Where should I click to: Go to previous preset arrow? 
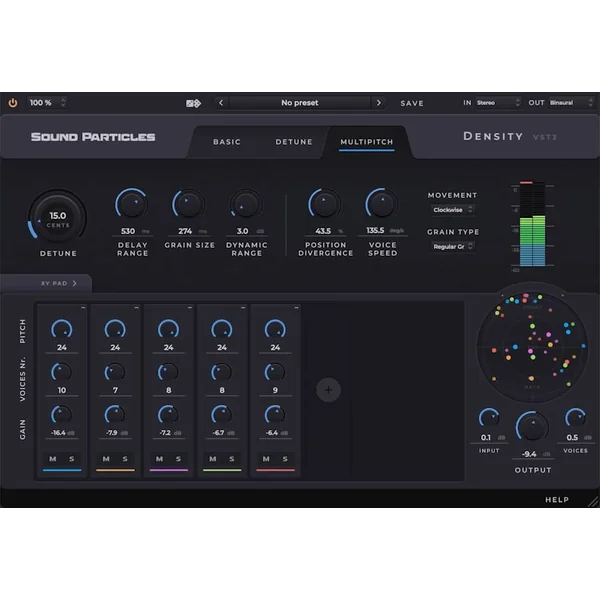(221, 103)
